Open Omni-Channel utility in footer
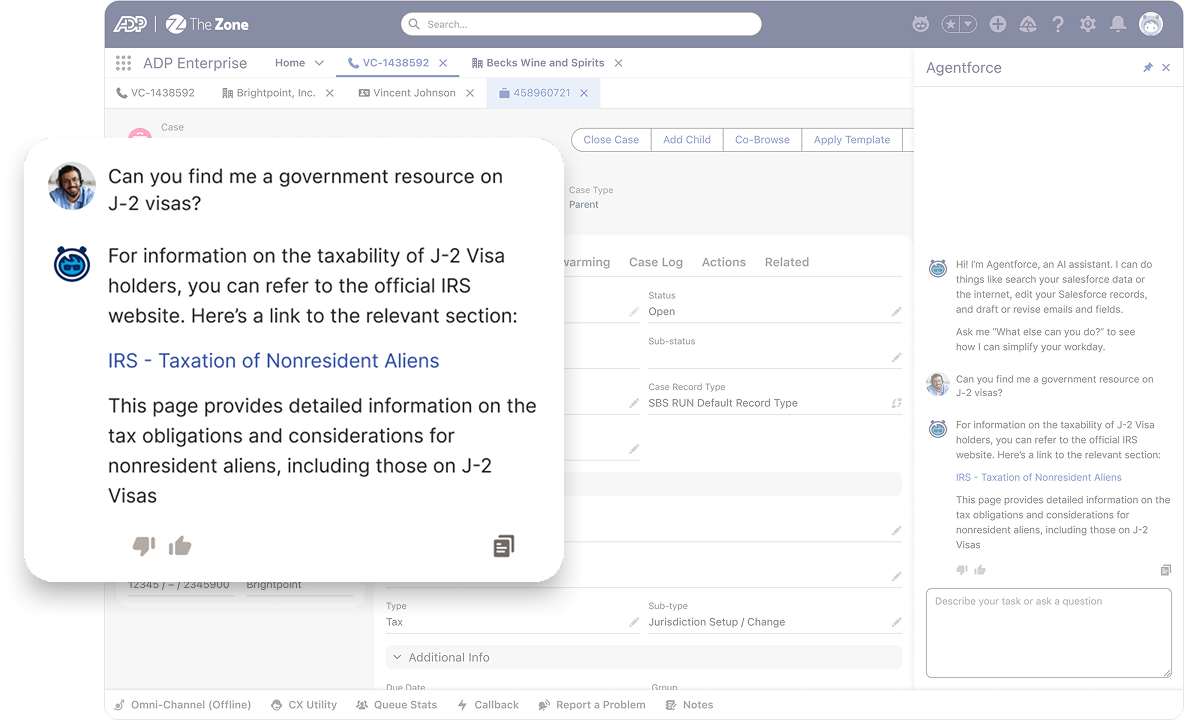This screenshot has height=720, width=1184. pos(182,705)
